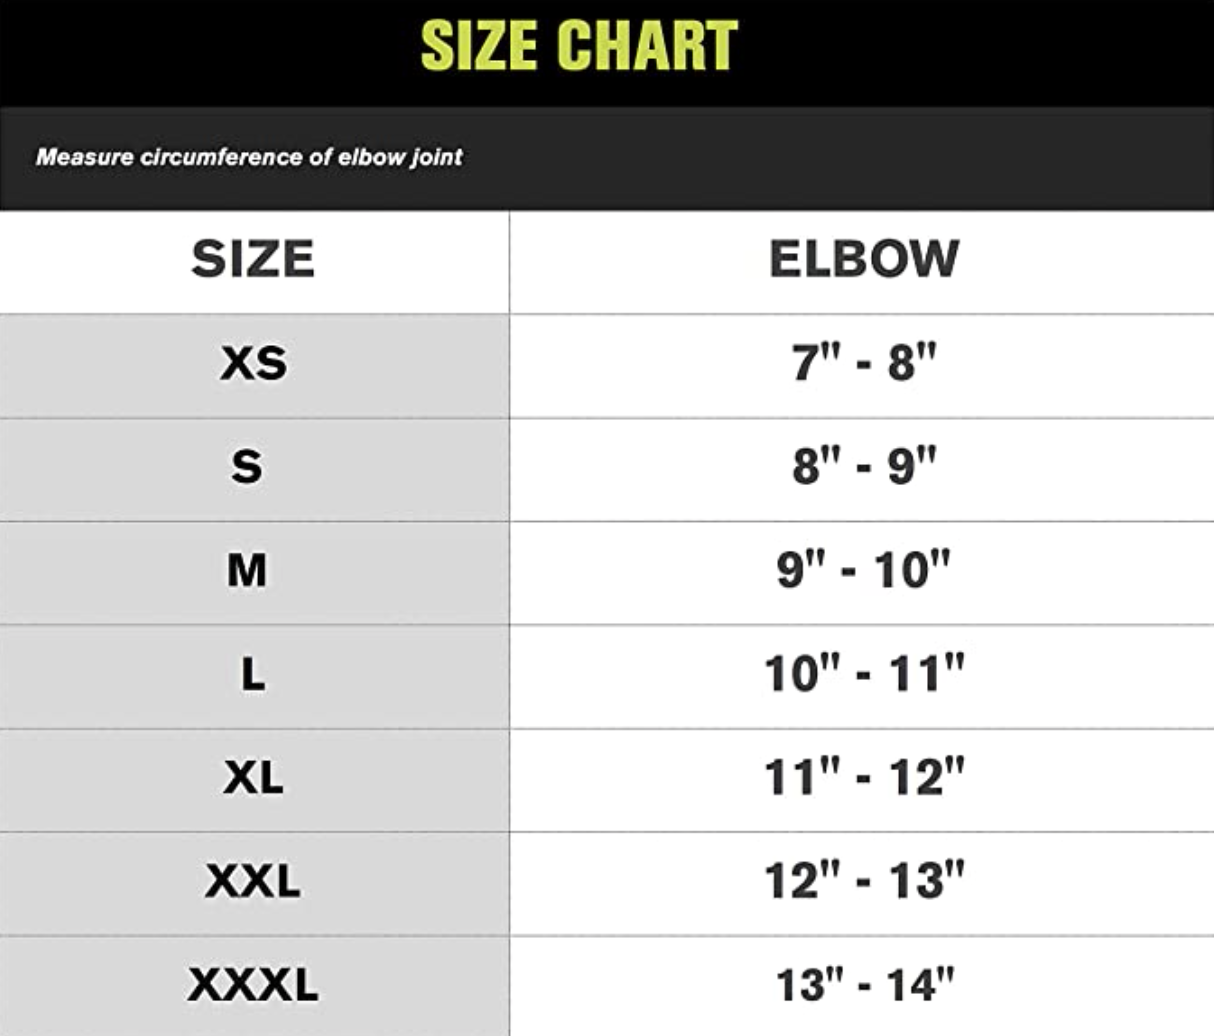Screen dimensions: 1214x1036
Task: Click the SIZE column header
Action: [x=253, y=259]
